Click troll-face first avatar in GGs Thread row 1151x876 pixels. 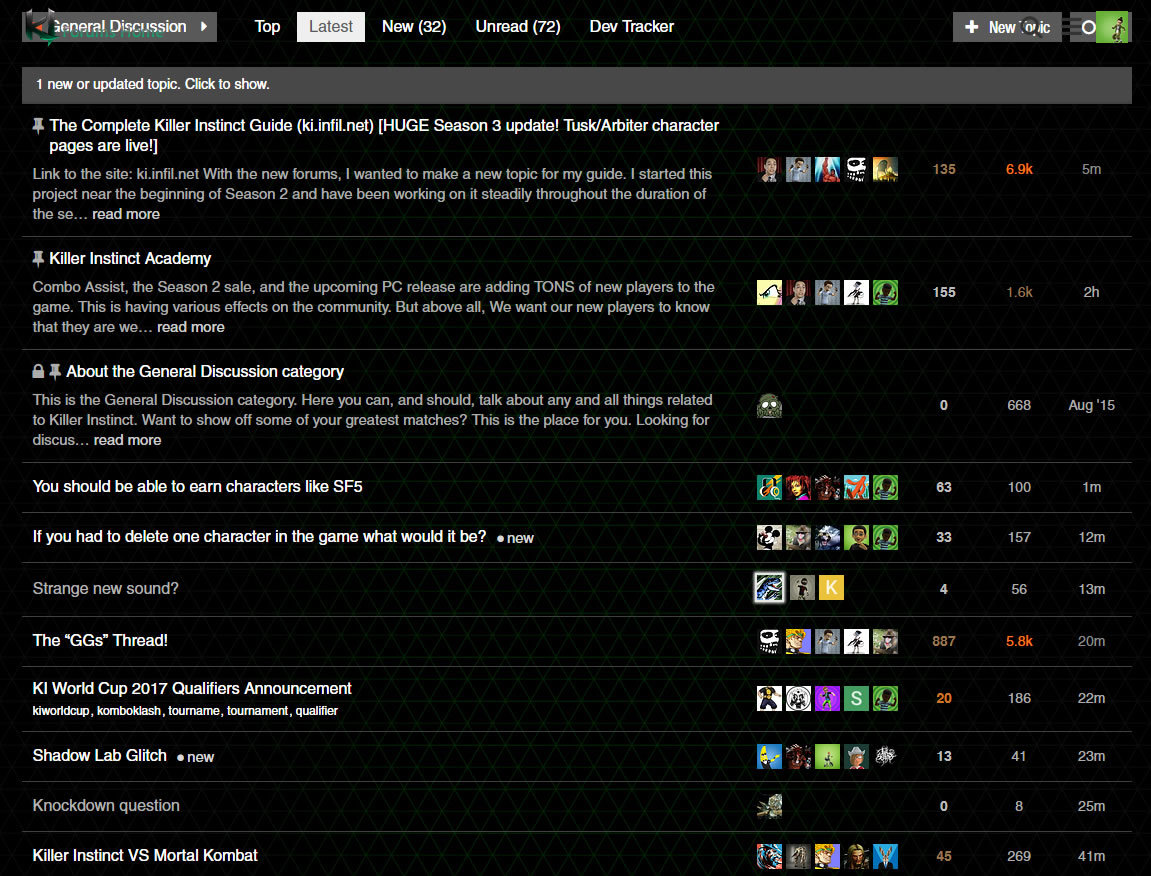pyautogui.click(x=769, y=641)
